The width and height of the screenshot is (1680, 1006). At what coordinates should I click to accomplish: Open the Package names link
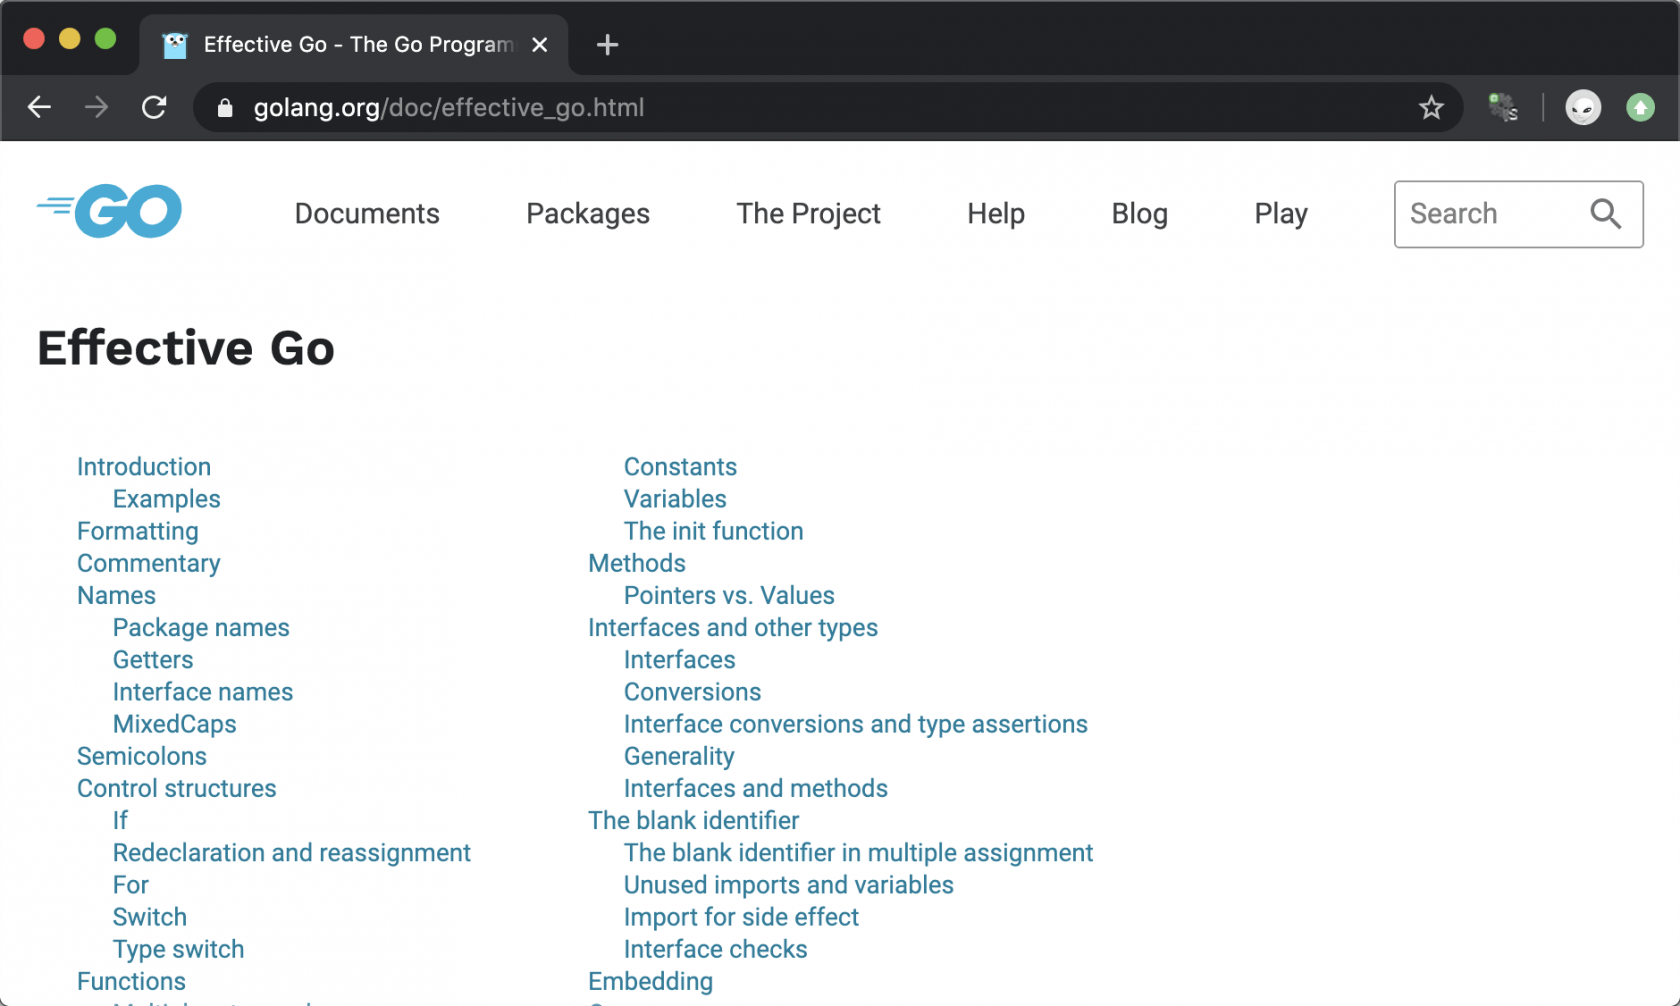[x=201, y=627]
